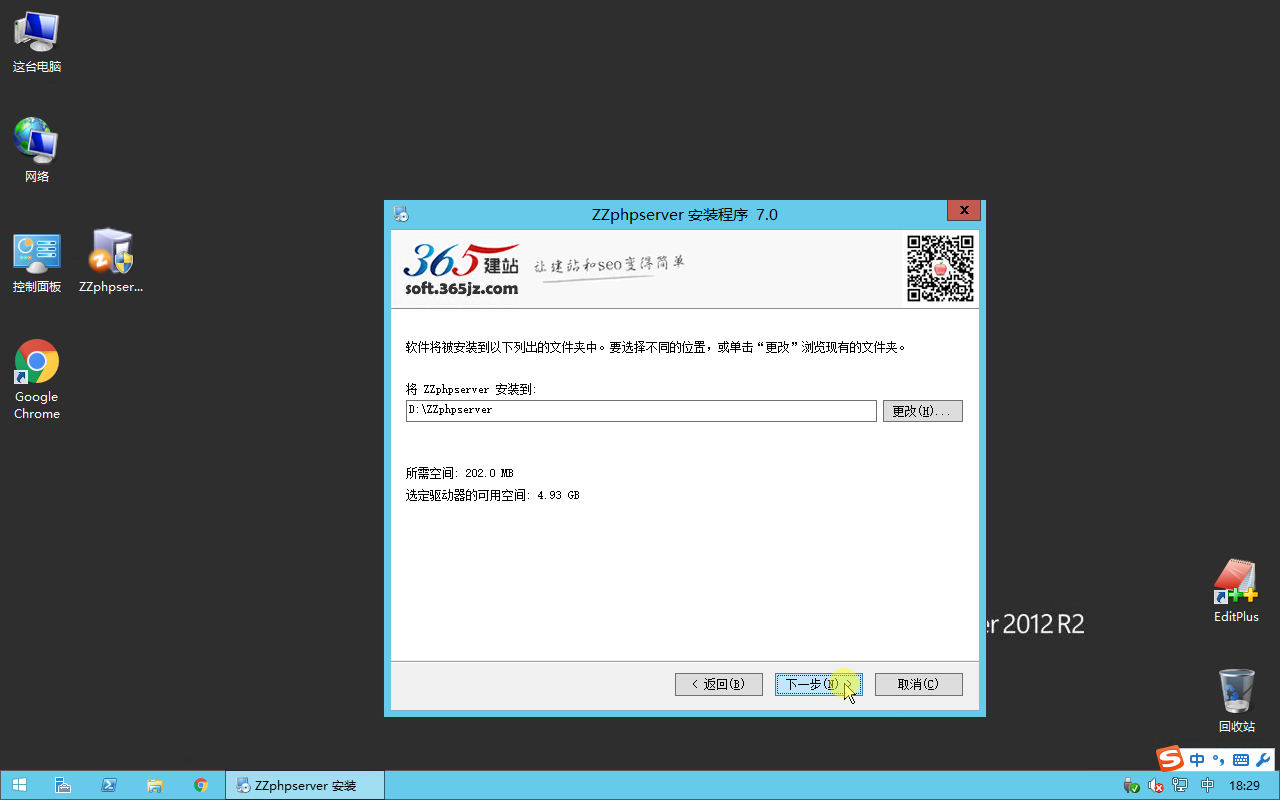
Task: Launch PowerShell from the taskbar
Action: [x=109, y=785]
